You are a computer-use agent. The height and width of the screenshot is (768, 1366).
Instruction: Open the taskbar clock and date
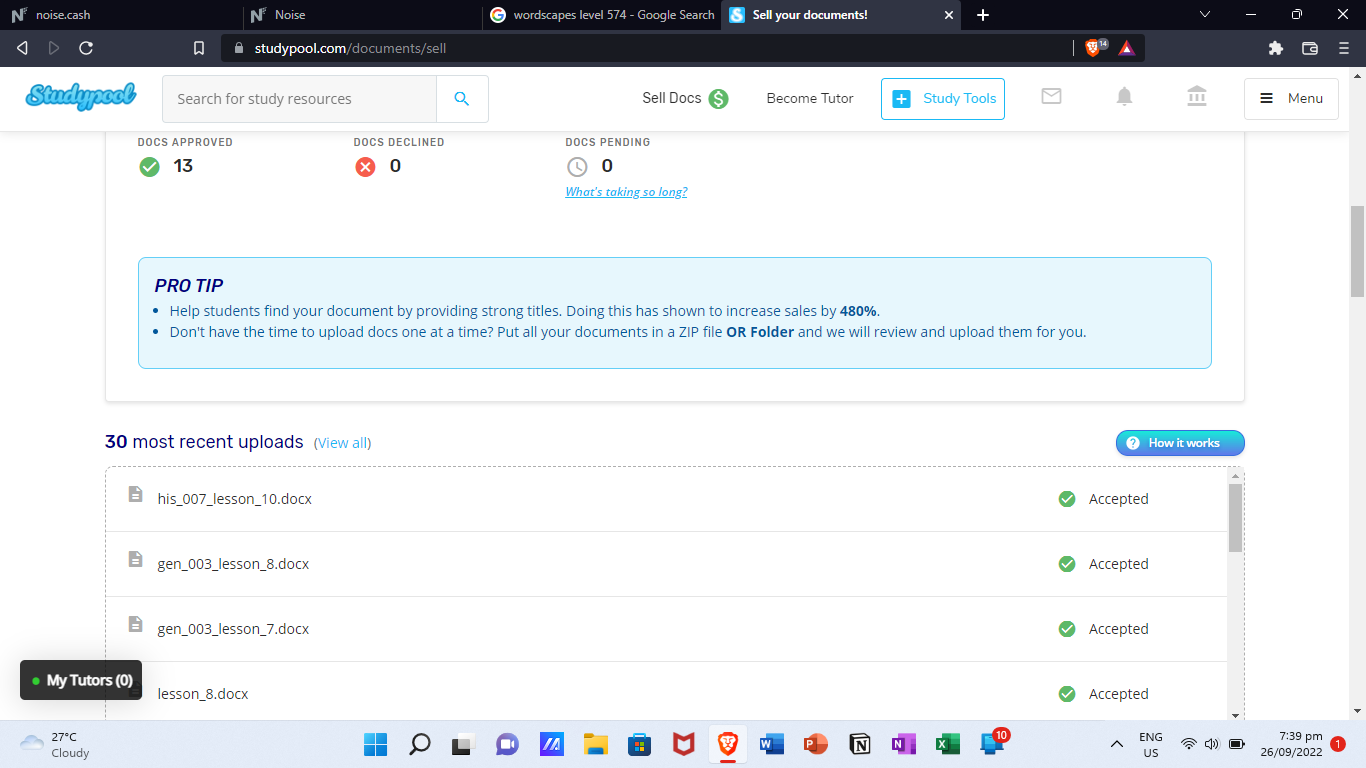[x=1293, y=744]
